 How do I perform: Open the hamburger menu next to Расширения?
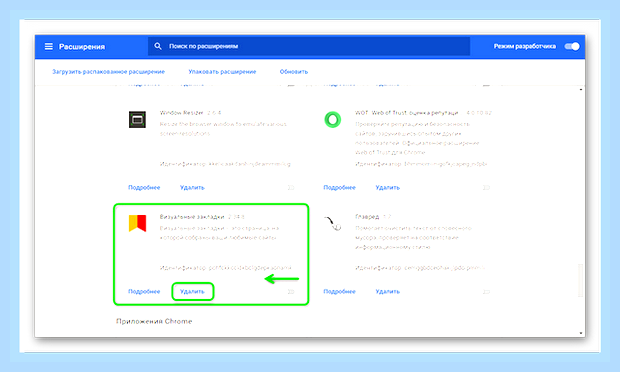pos(49,47)
